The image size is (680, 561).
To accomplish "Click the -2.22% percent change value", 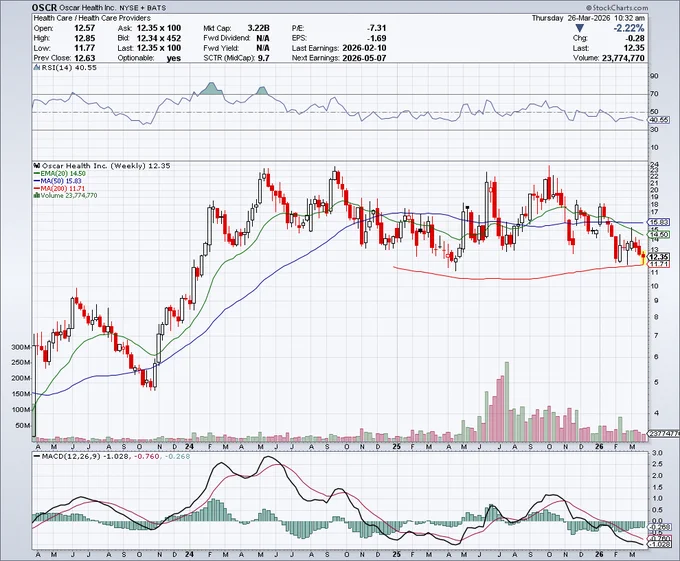I will [x=629, y=28].
